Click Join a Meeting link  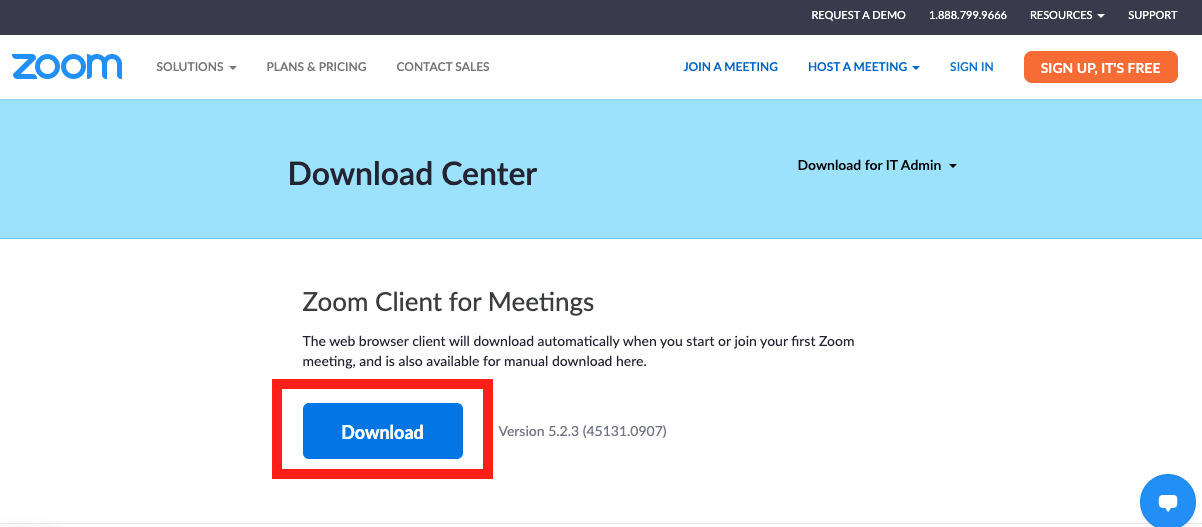[x=730, y=67]
